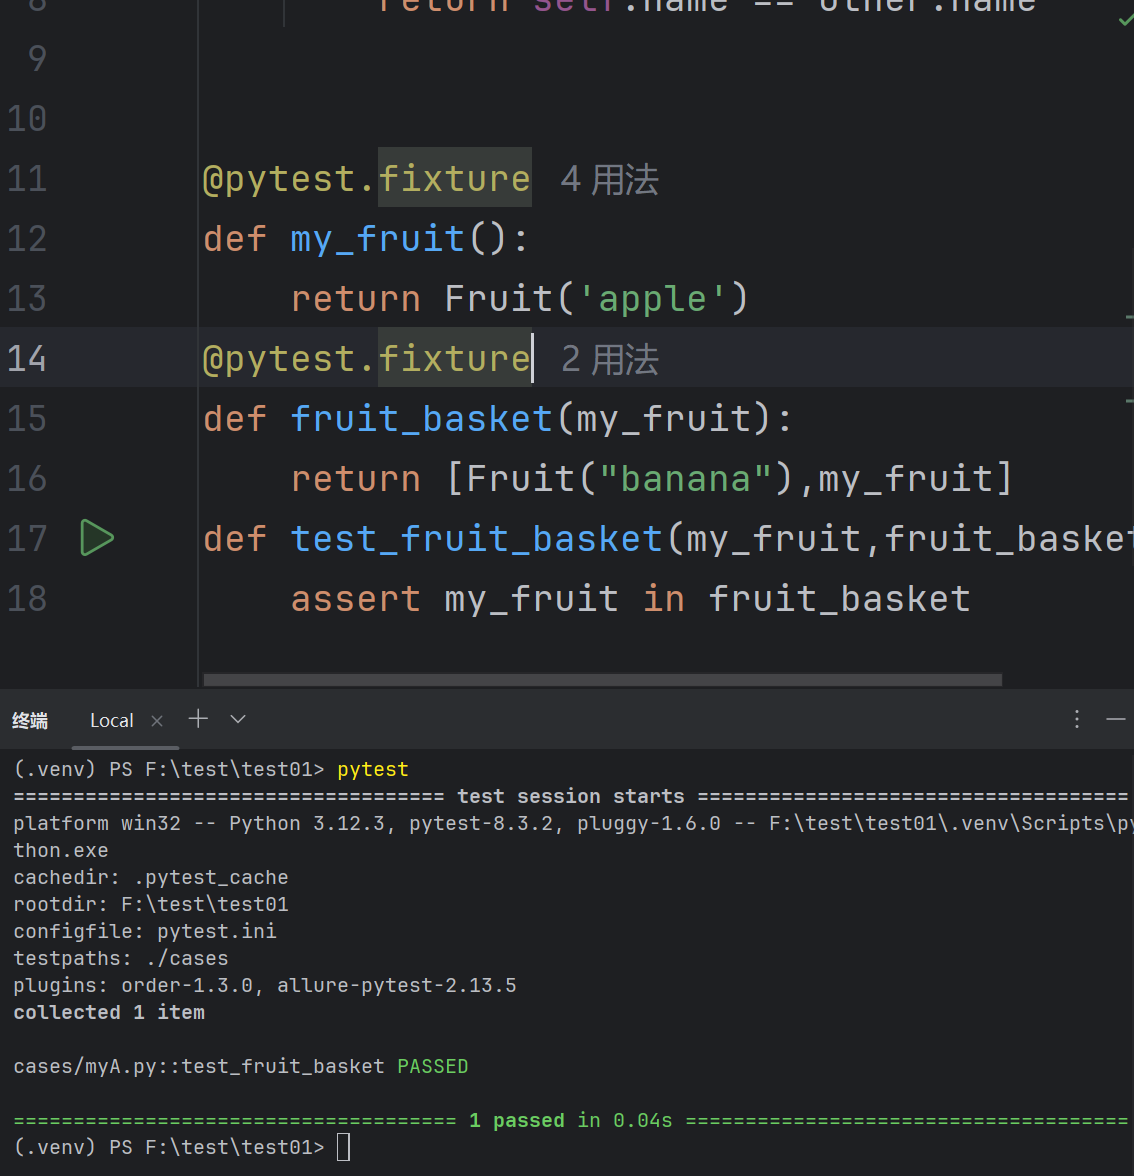1134x1176 pixels.
Task: Click the green inspection checkmark at editor top right
Action: [1125, 20]
